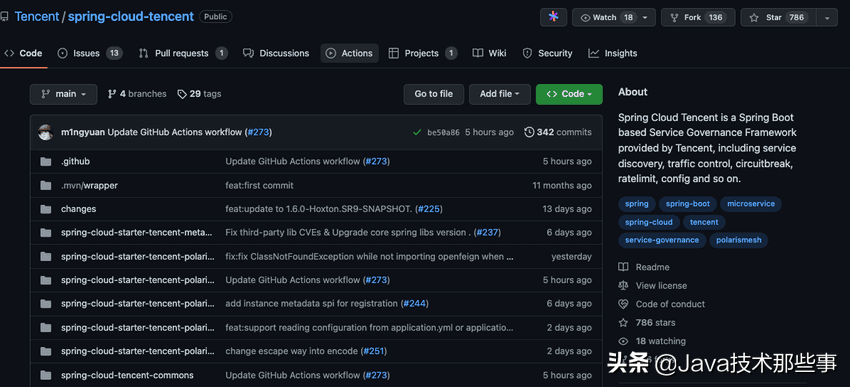Open the Security tab

tap(548, 53)
